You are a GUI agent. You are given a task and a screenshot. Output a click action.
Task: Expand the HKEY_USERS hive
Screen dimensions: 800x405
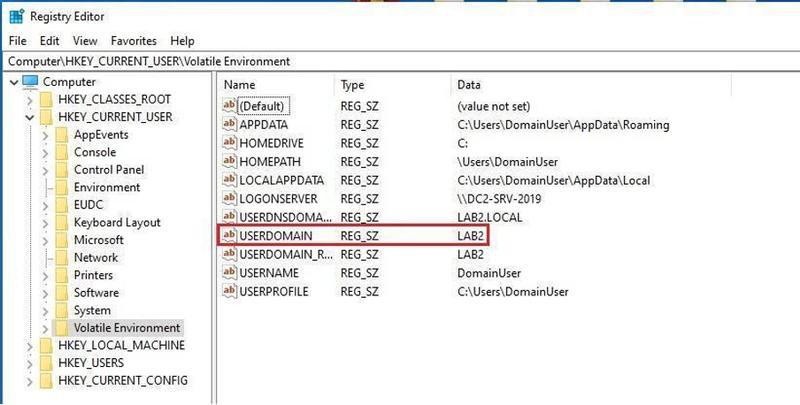30,363
